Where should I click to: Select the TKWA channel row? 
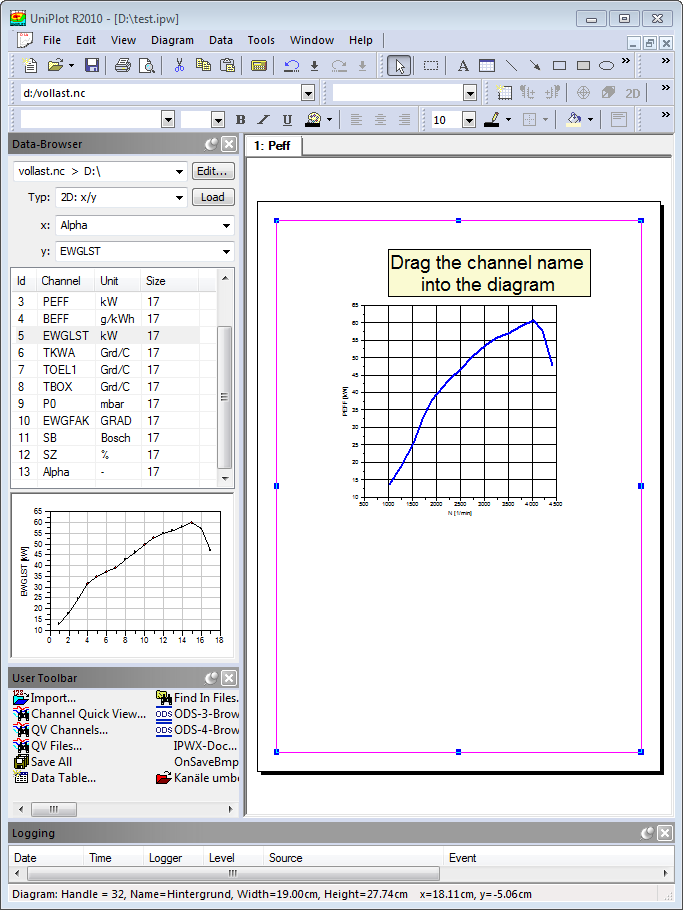tap(58, 353)
